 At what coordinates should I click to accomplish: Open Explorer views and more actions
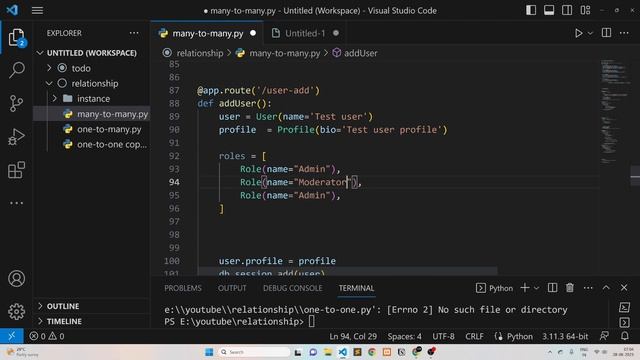[x=134, y=33]
